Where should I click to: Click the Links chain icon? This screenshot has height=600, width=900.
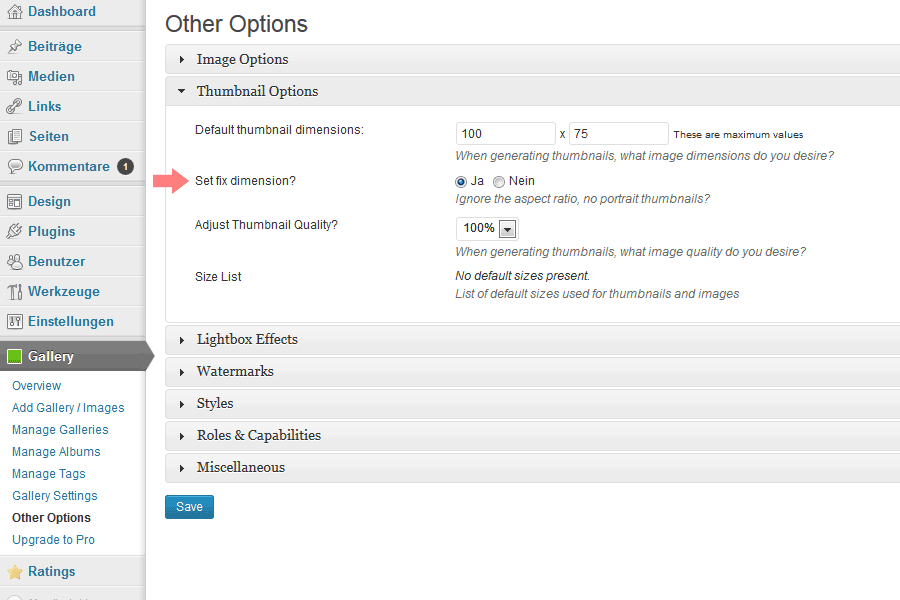[14, 107]
